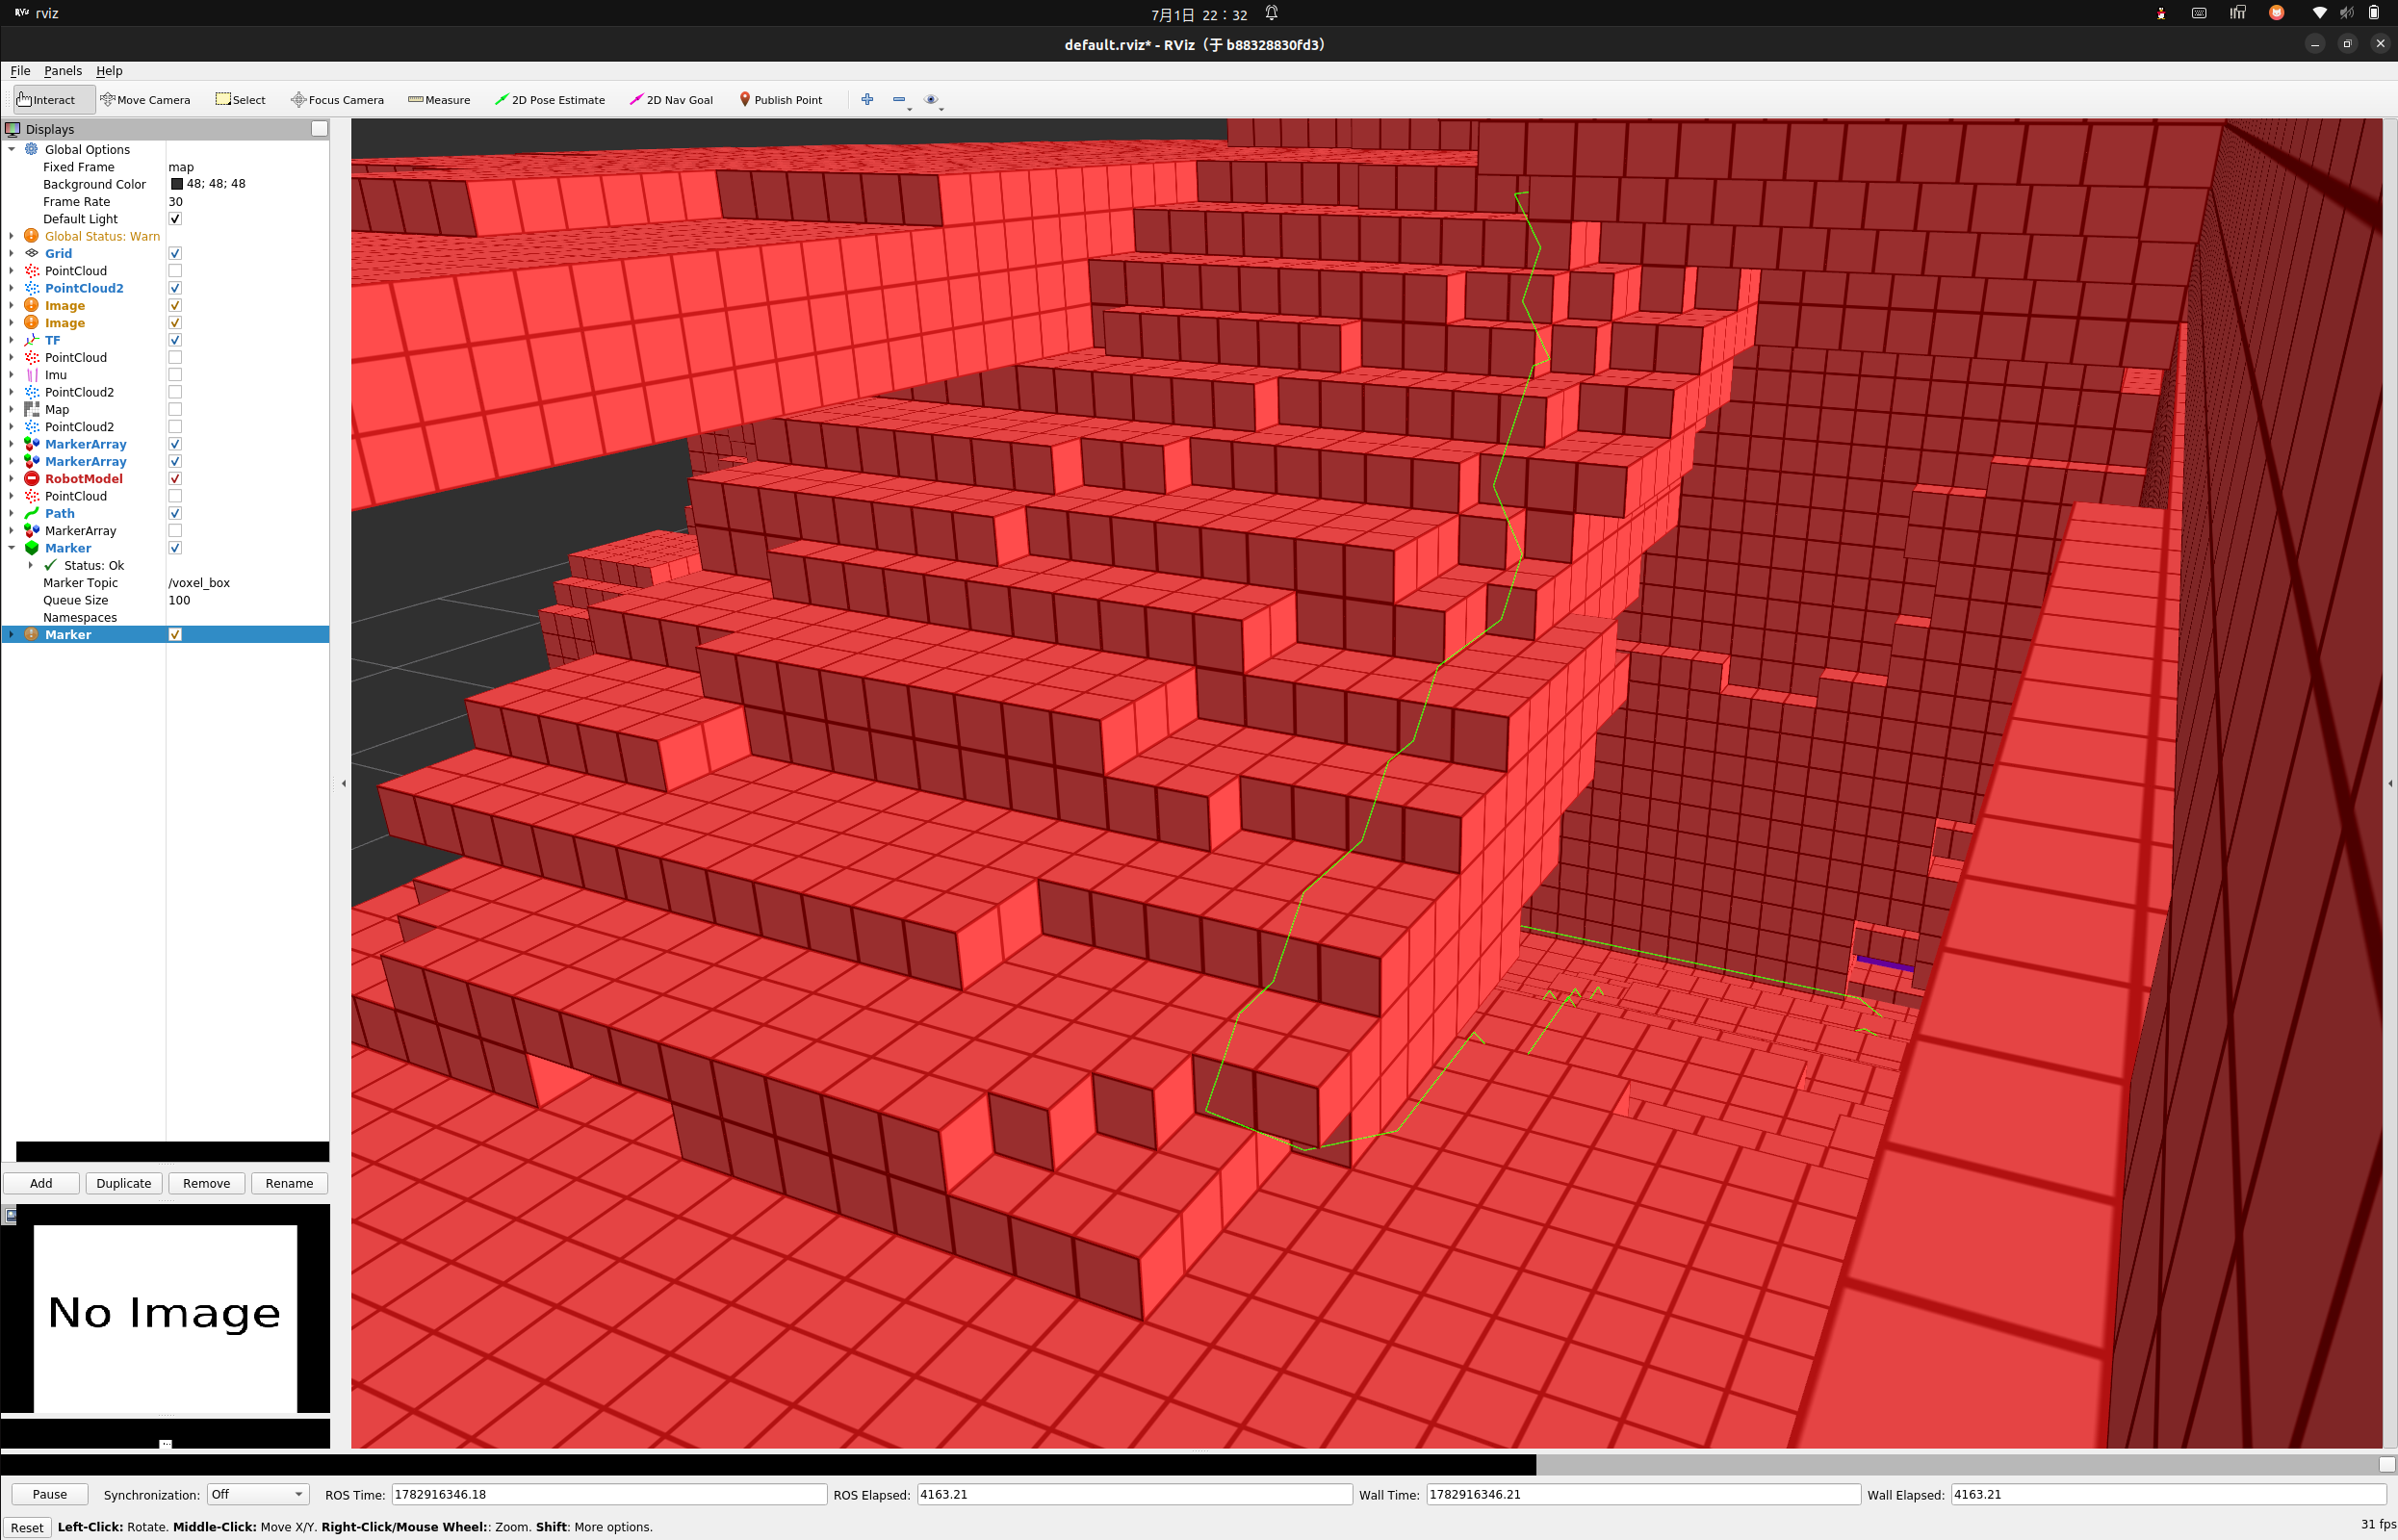Expand the Path display properties
Screen dimensions: 2398x1540
coord(12,513)
